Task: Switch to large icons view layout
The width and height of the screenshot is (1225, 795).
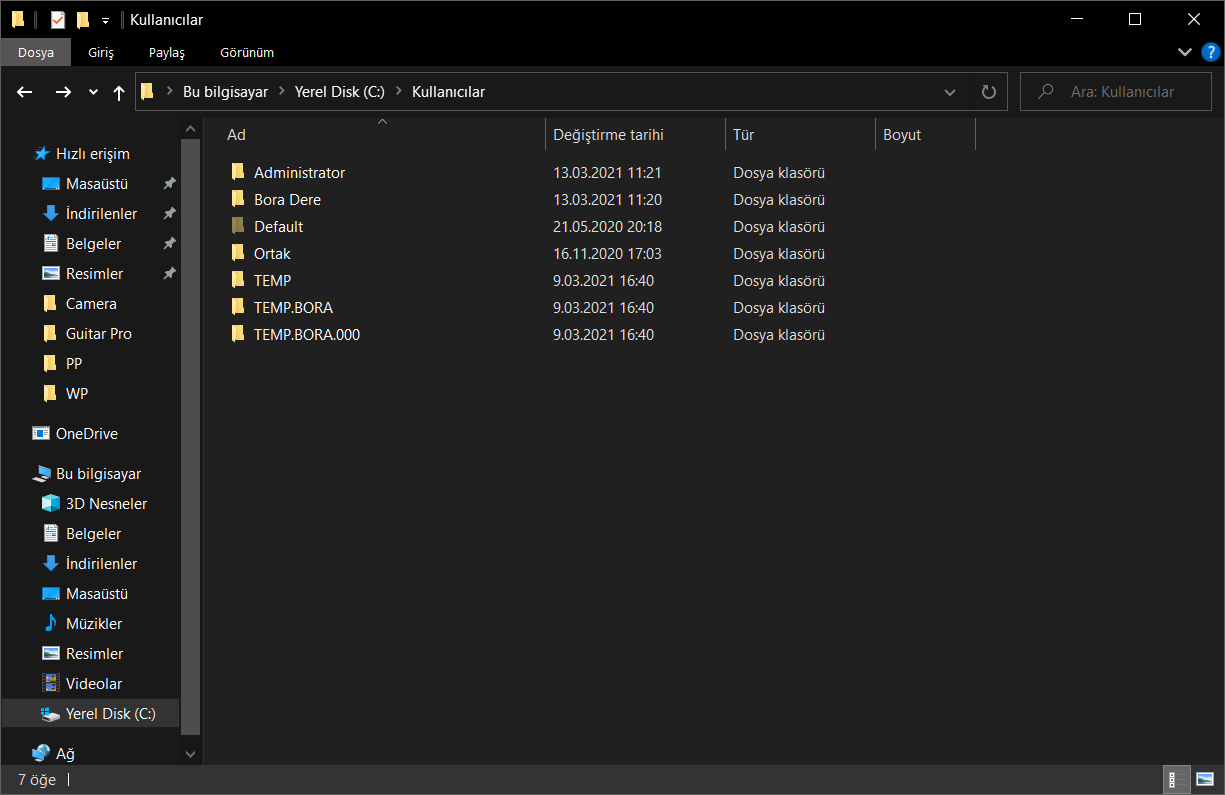Action: click(1204, 780)
